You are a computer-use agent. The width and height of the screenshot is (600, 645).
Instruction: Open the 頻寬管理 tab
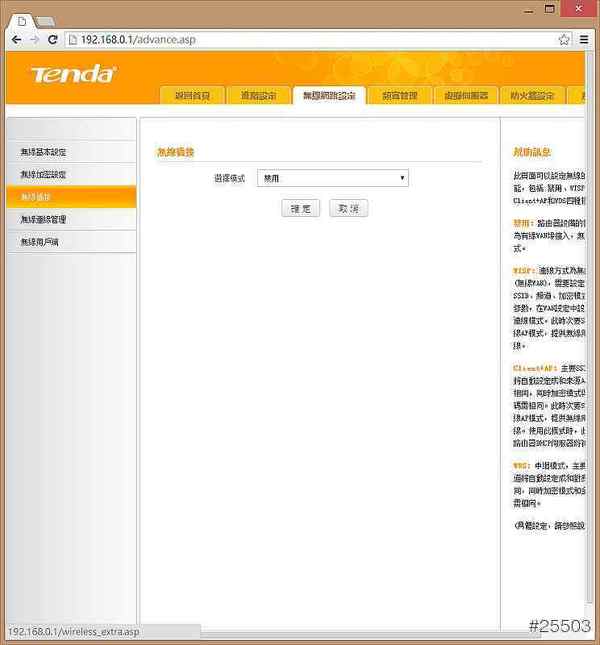[x=399, y=95]
